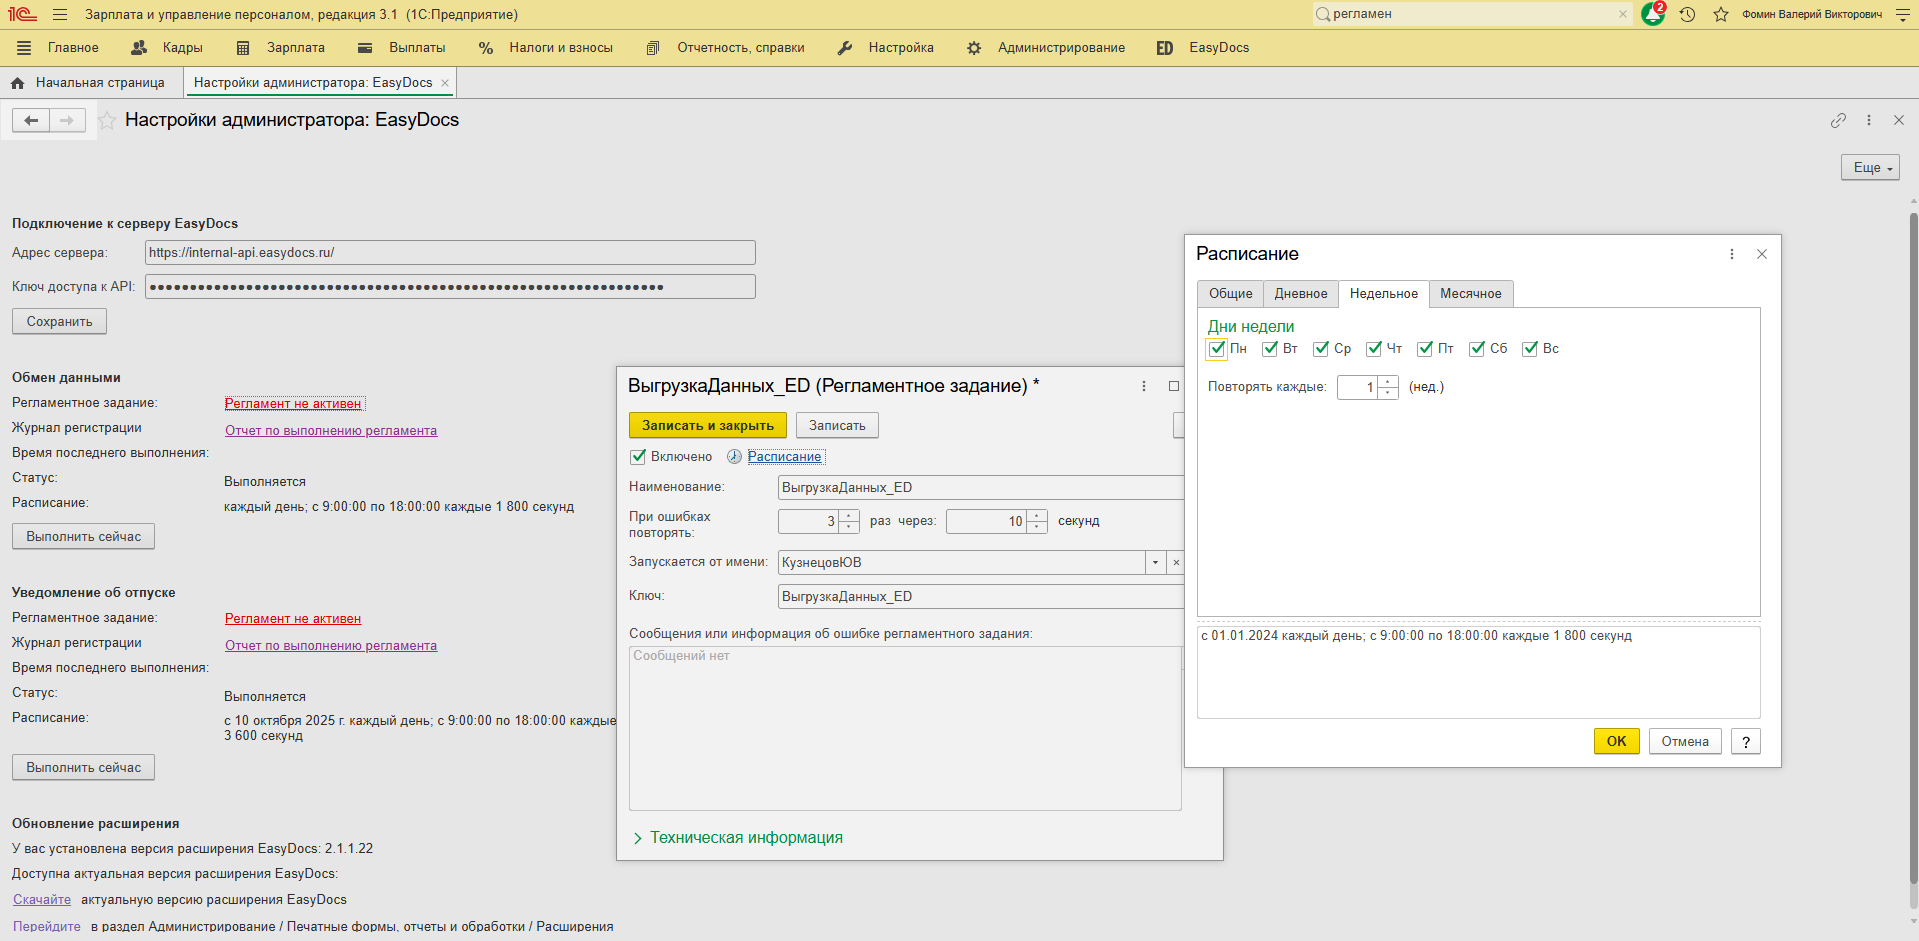
Task: Copy link with the chain icon
Action: coord(1838,120)
